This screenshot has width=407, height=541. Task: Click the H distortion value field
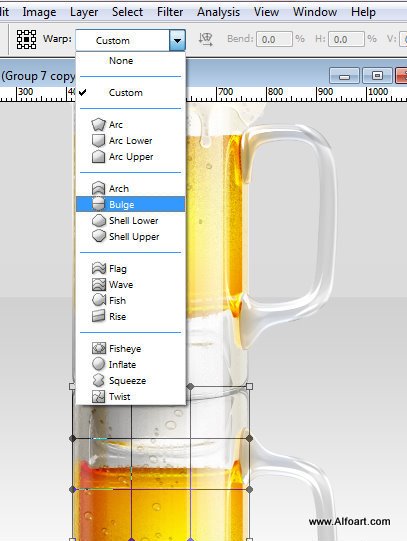[346, 39]
